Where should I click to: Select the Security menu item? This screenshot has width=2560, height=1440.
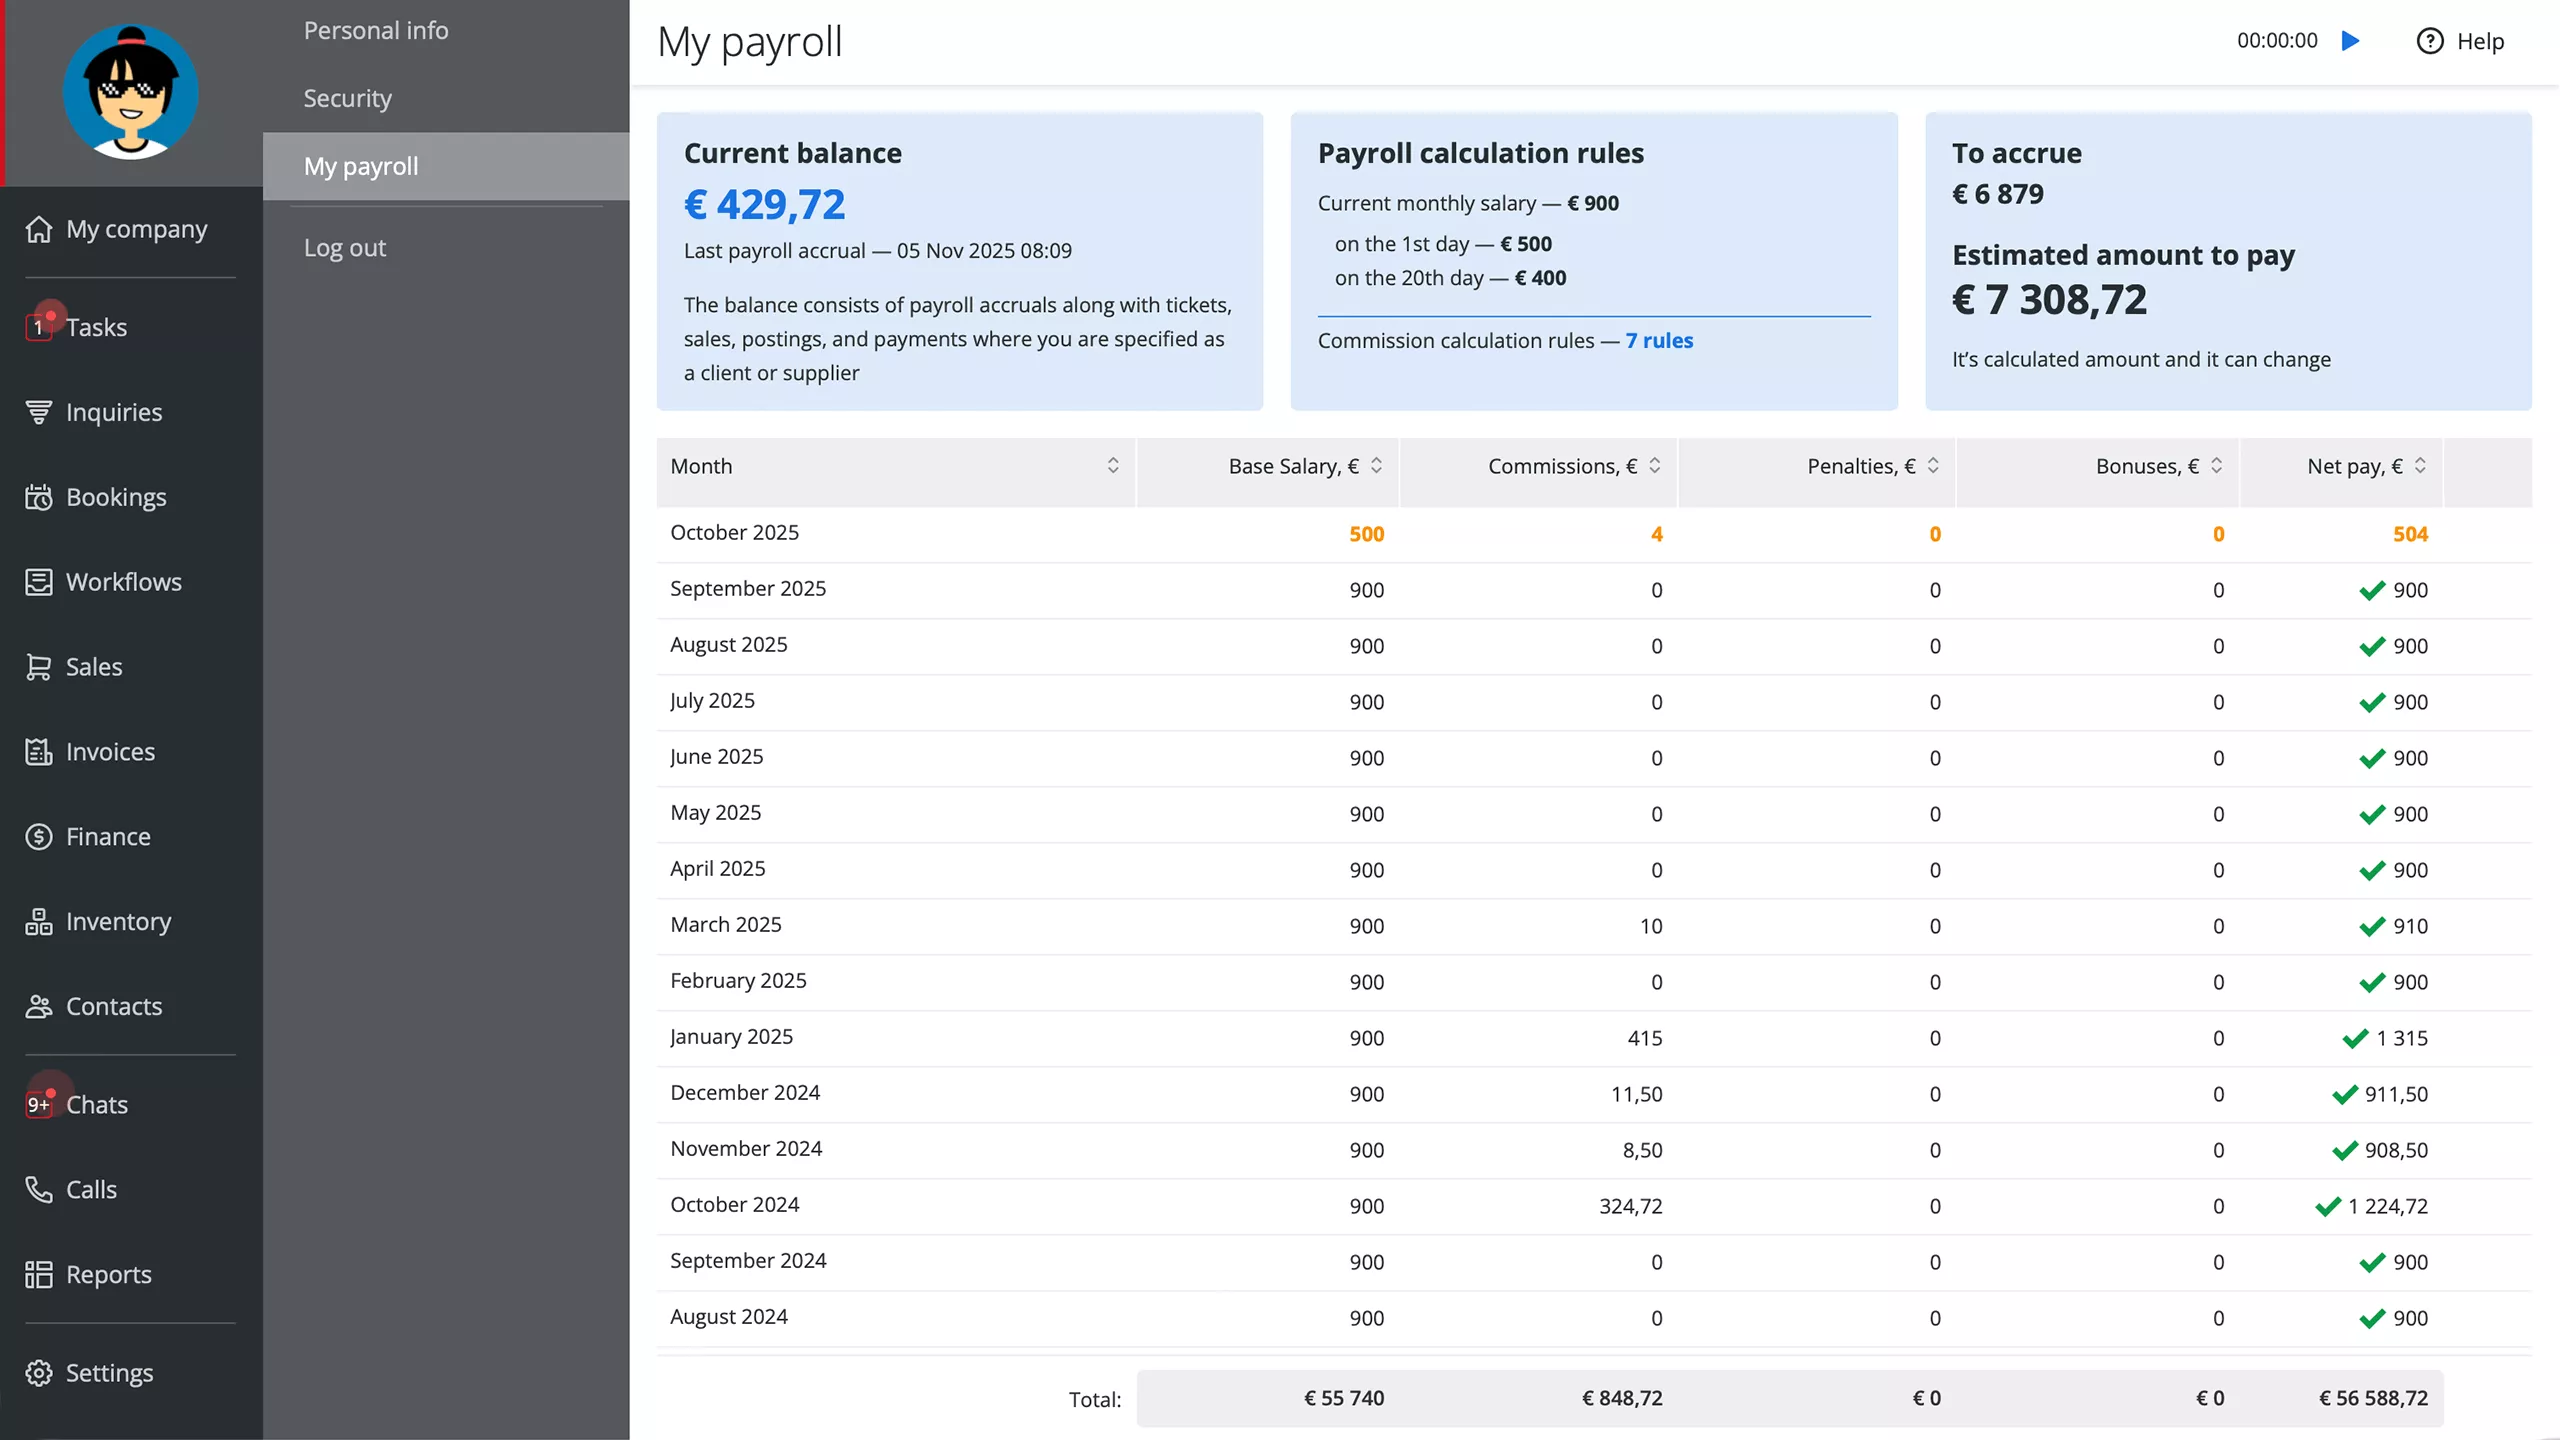coord(347,98)
